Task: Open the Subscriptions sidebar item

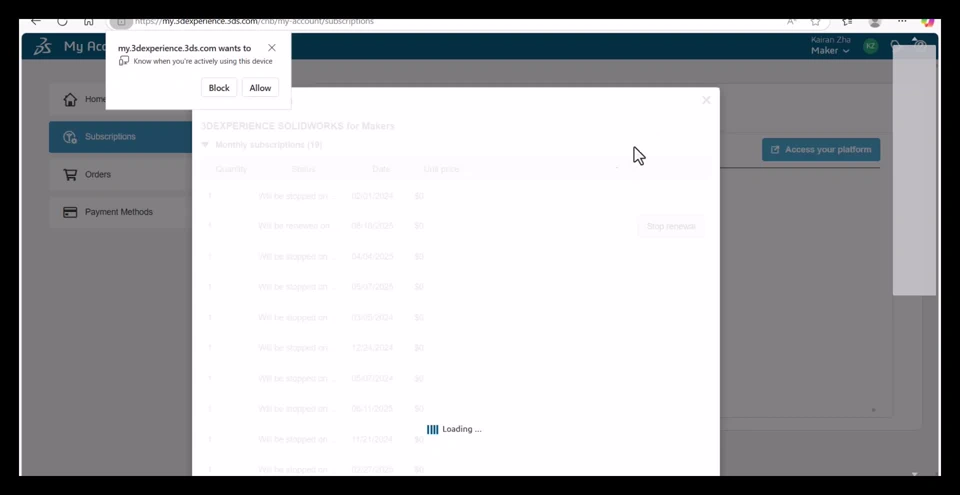Action: 121,137
